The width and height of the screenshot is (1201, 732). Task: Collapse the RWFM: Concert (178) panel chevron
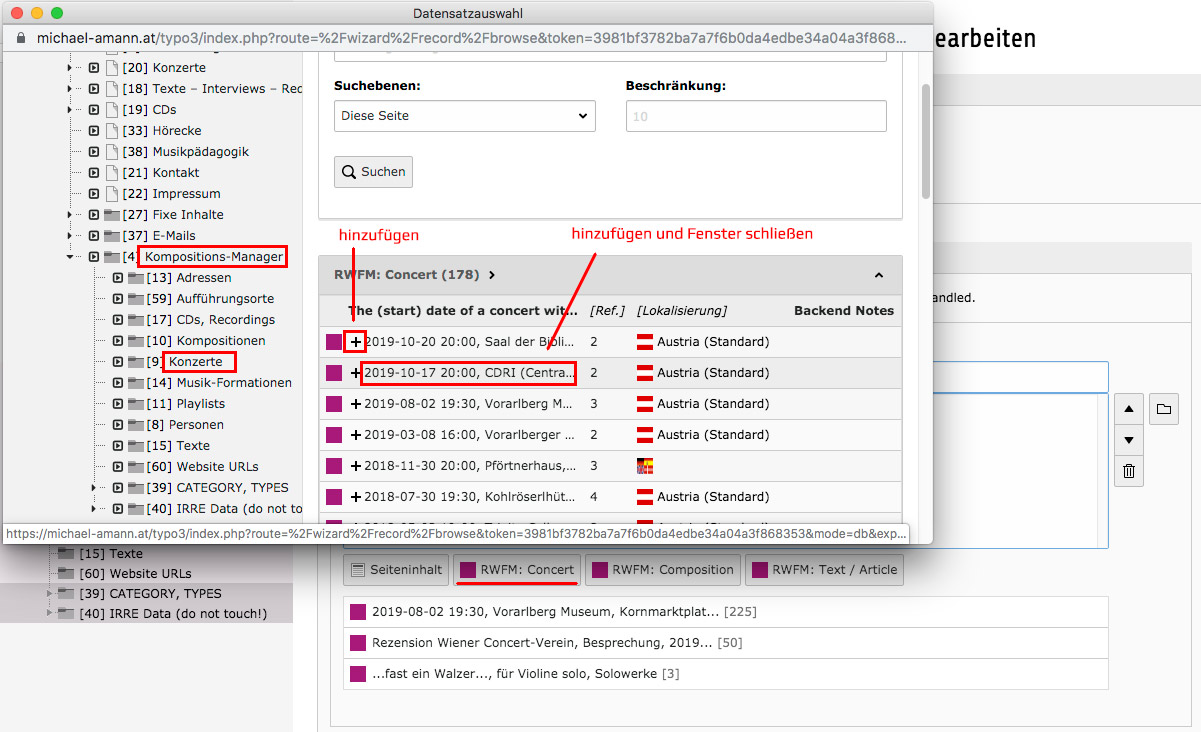(878, 274)
